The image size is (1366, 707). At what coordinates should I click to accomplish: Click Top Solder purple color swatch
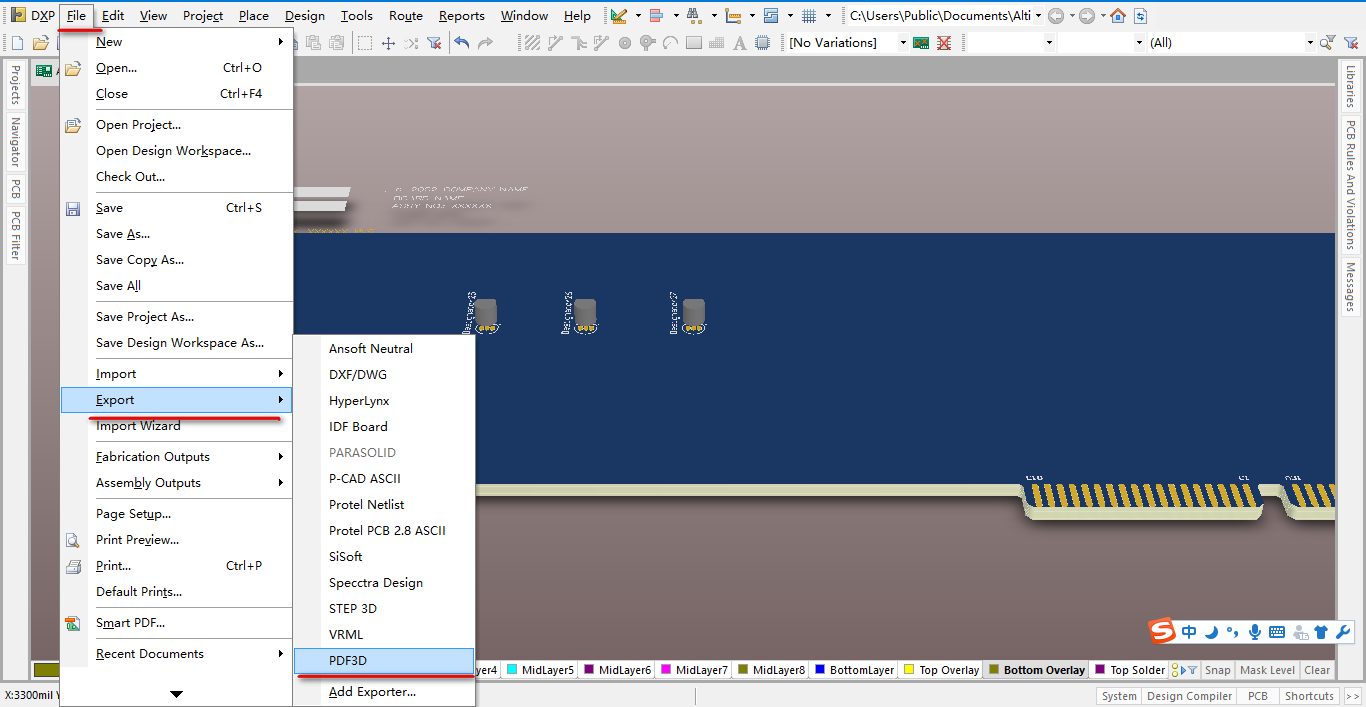(1100, 670)
